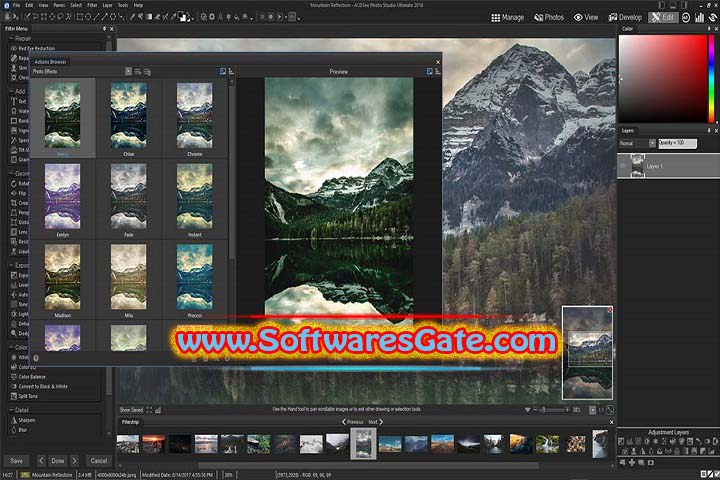Screen dimensions: 720x480
Task: Apply the Instant photo effect thumbnail
Action: [195, 196]
